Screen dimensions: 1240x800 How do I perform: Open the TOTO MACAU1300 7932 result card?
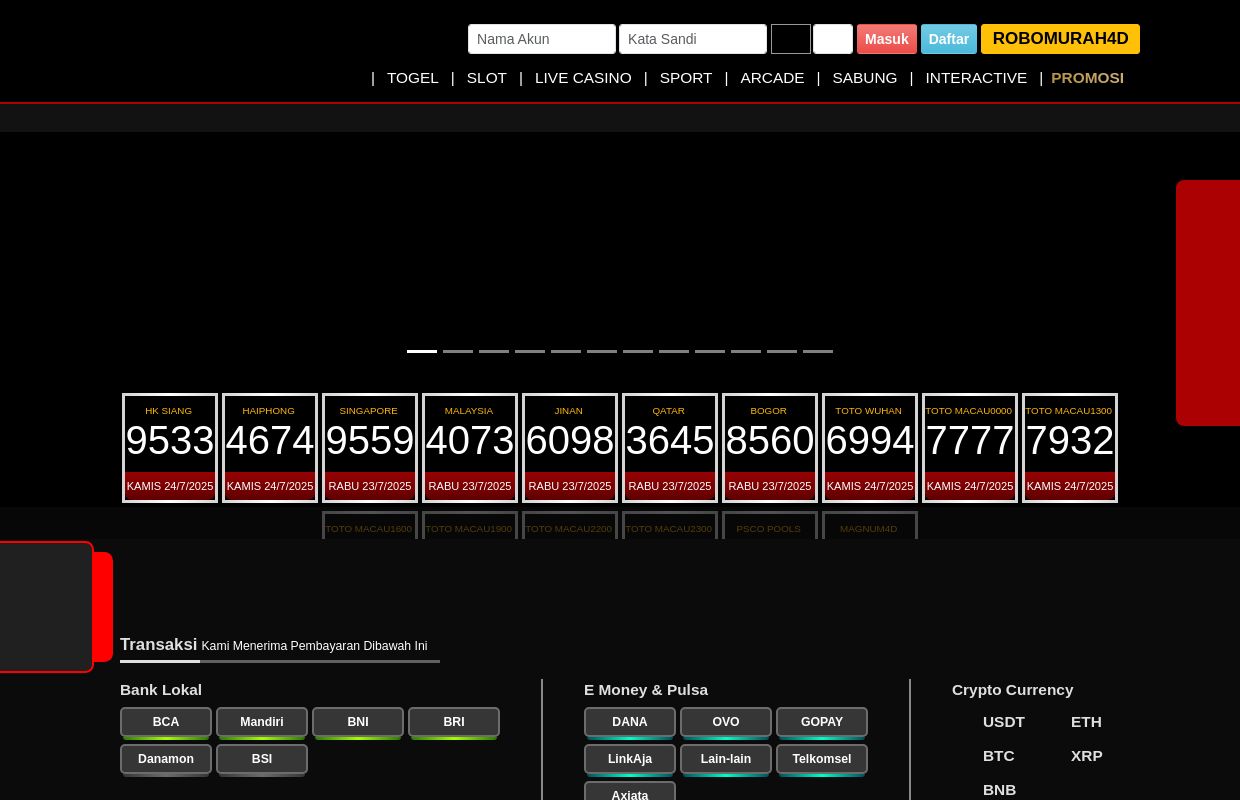coord(1070,448)
